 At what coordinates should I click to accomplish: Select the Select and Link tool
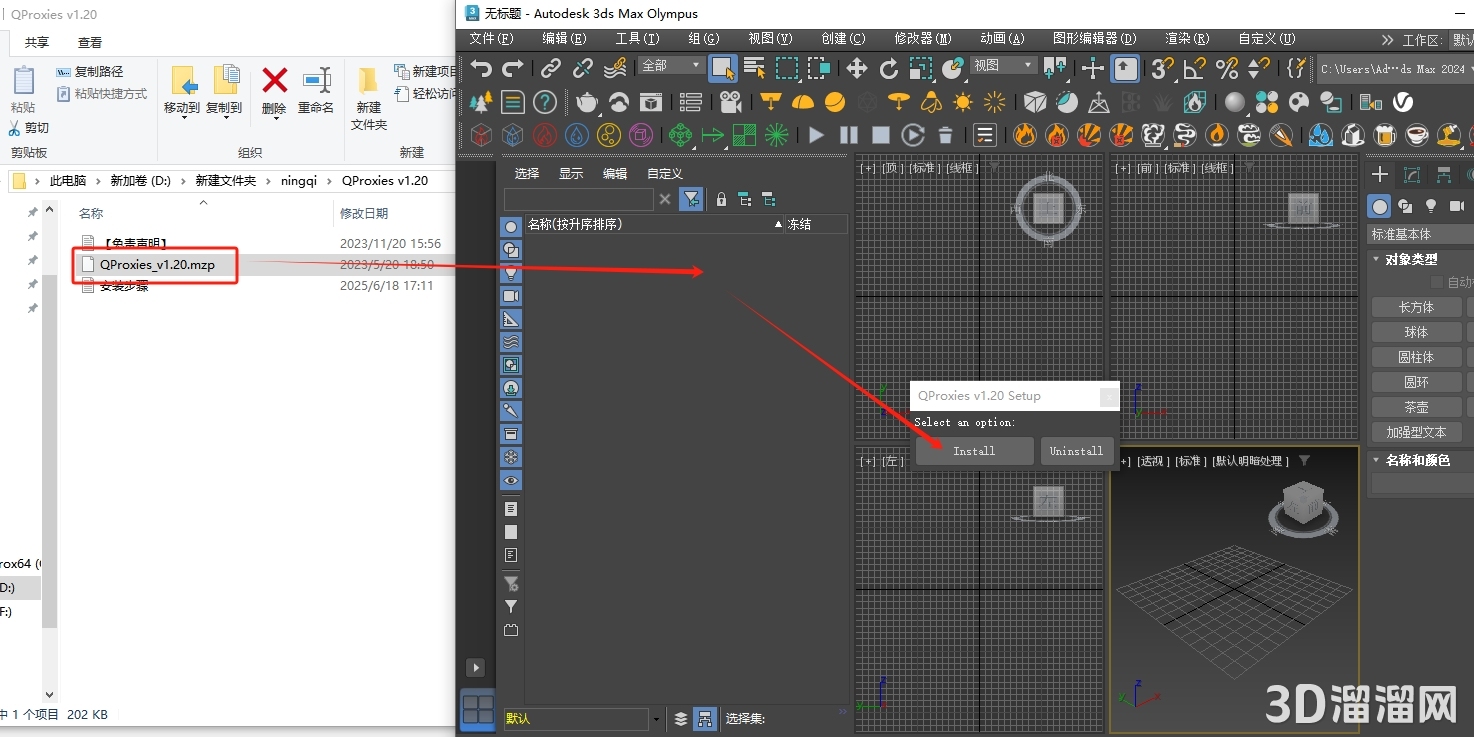pyautogui.click(x=551, y=68)
